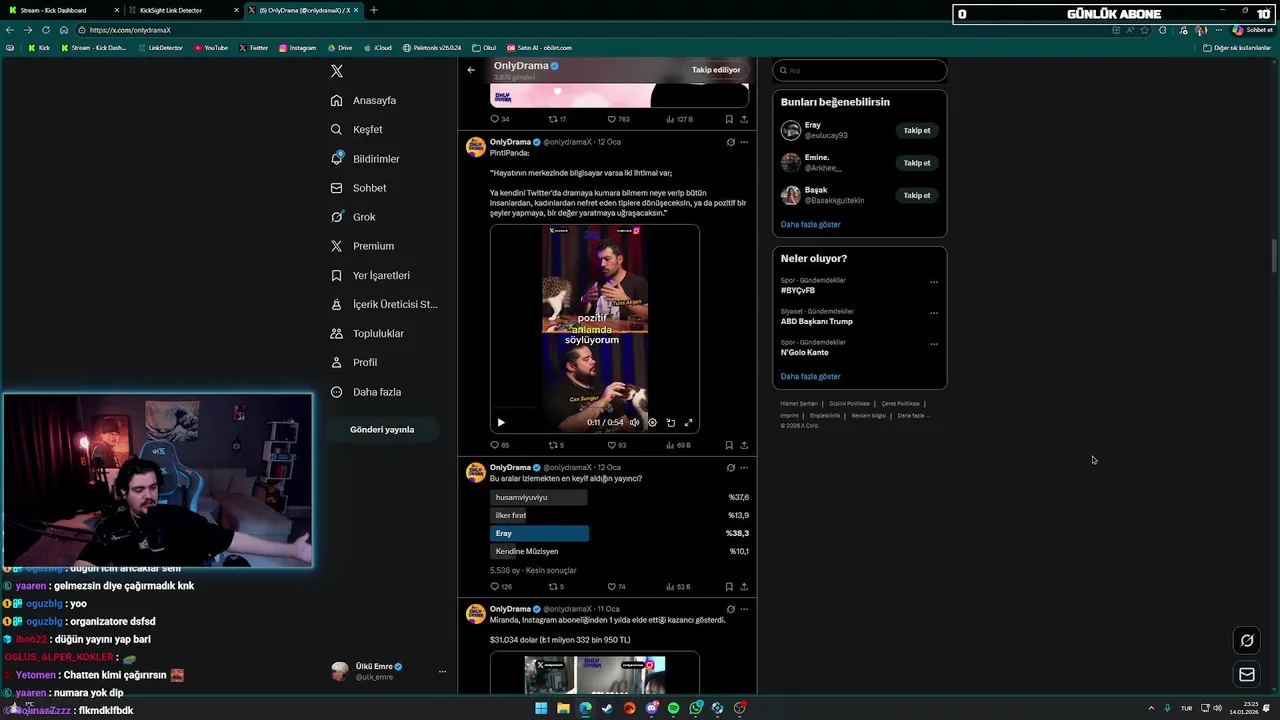Screen dimensions: 1280x720
Task: Show more trends under Neler oluyor
Action: click(811, 377)
